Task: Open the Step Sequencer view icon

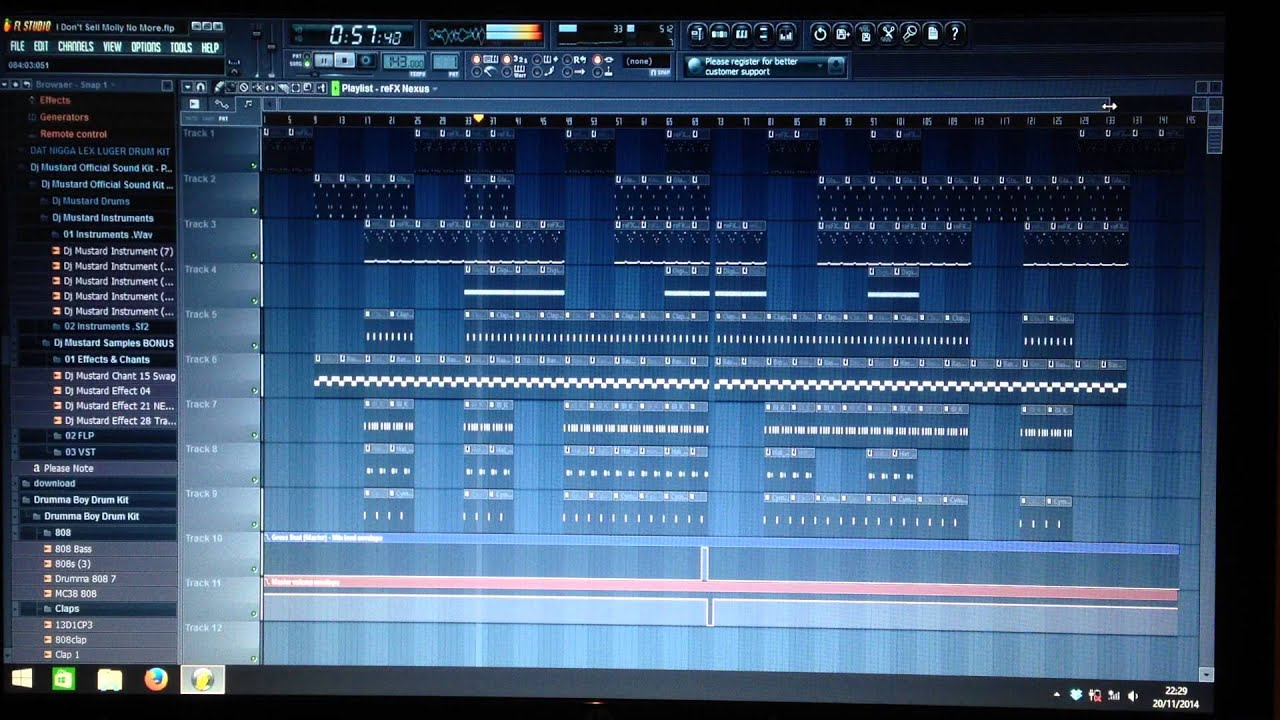Action: 719,34
